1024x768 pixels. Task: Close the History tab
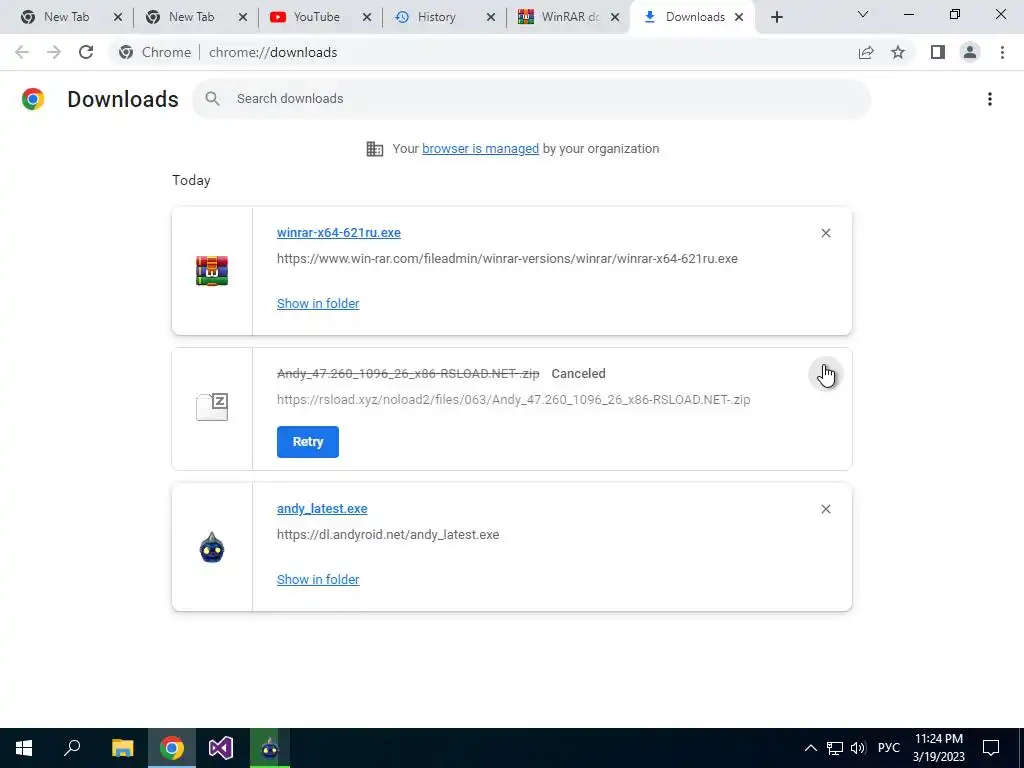491,17
